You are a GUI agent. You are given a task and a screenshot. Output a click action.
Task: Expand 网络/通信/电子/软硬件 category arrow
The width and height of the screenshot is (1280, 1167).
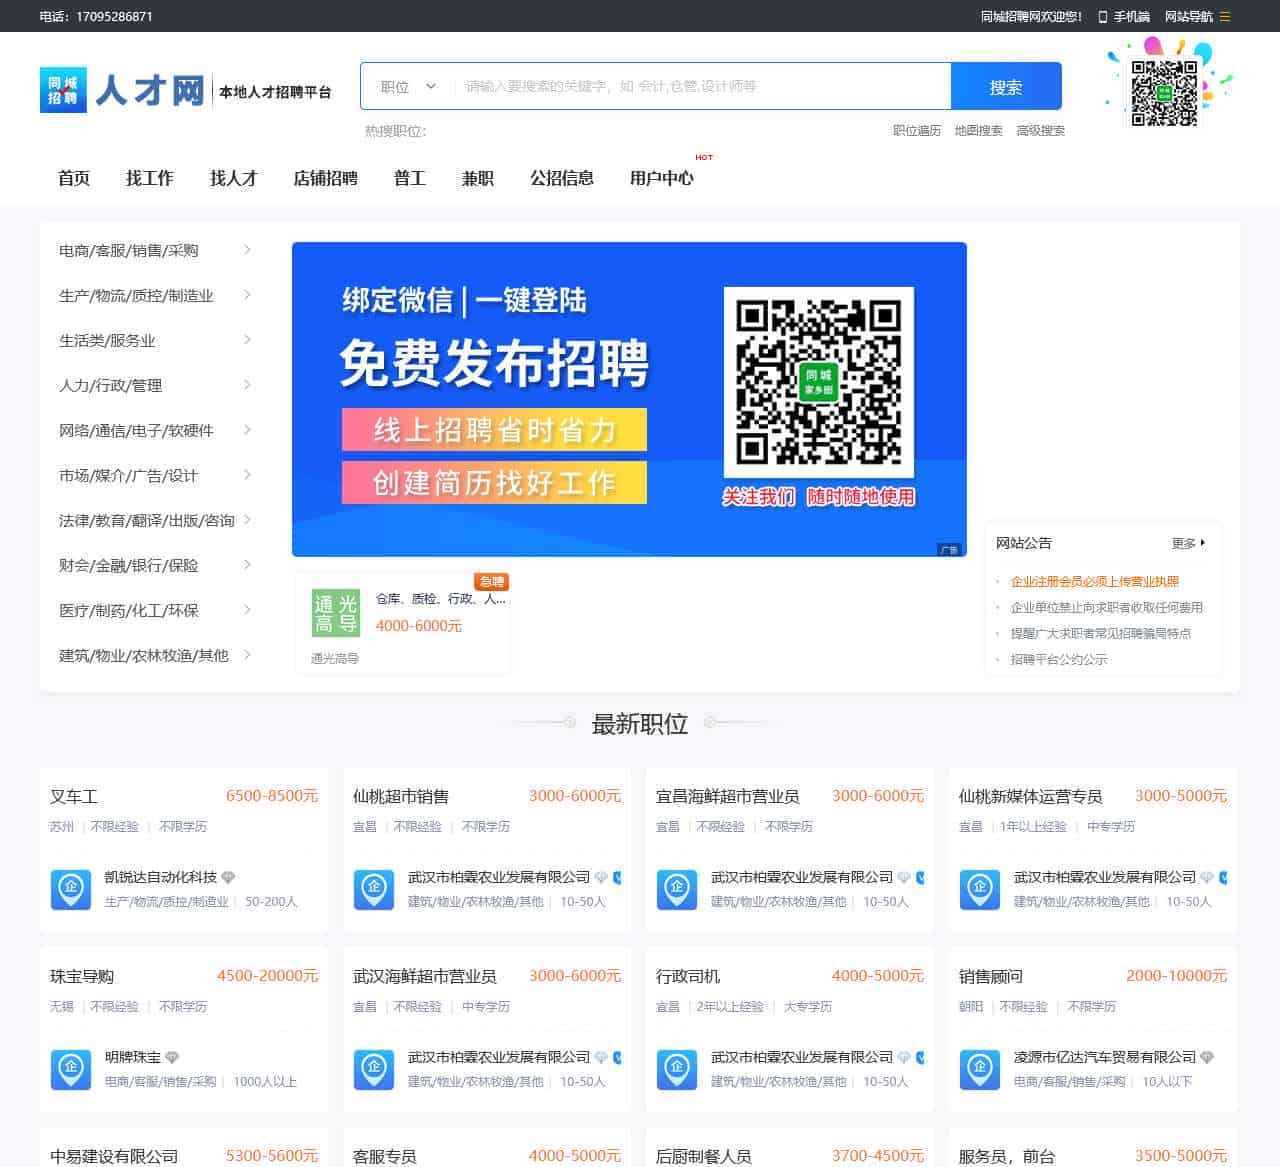(x=247, y=430)
